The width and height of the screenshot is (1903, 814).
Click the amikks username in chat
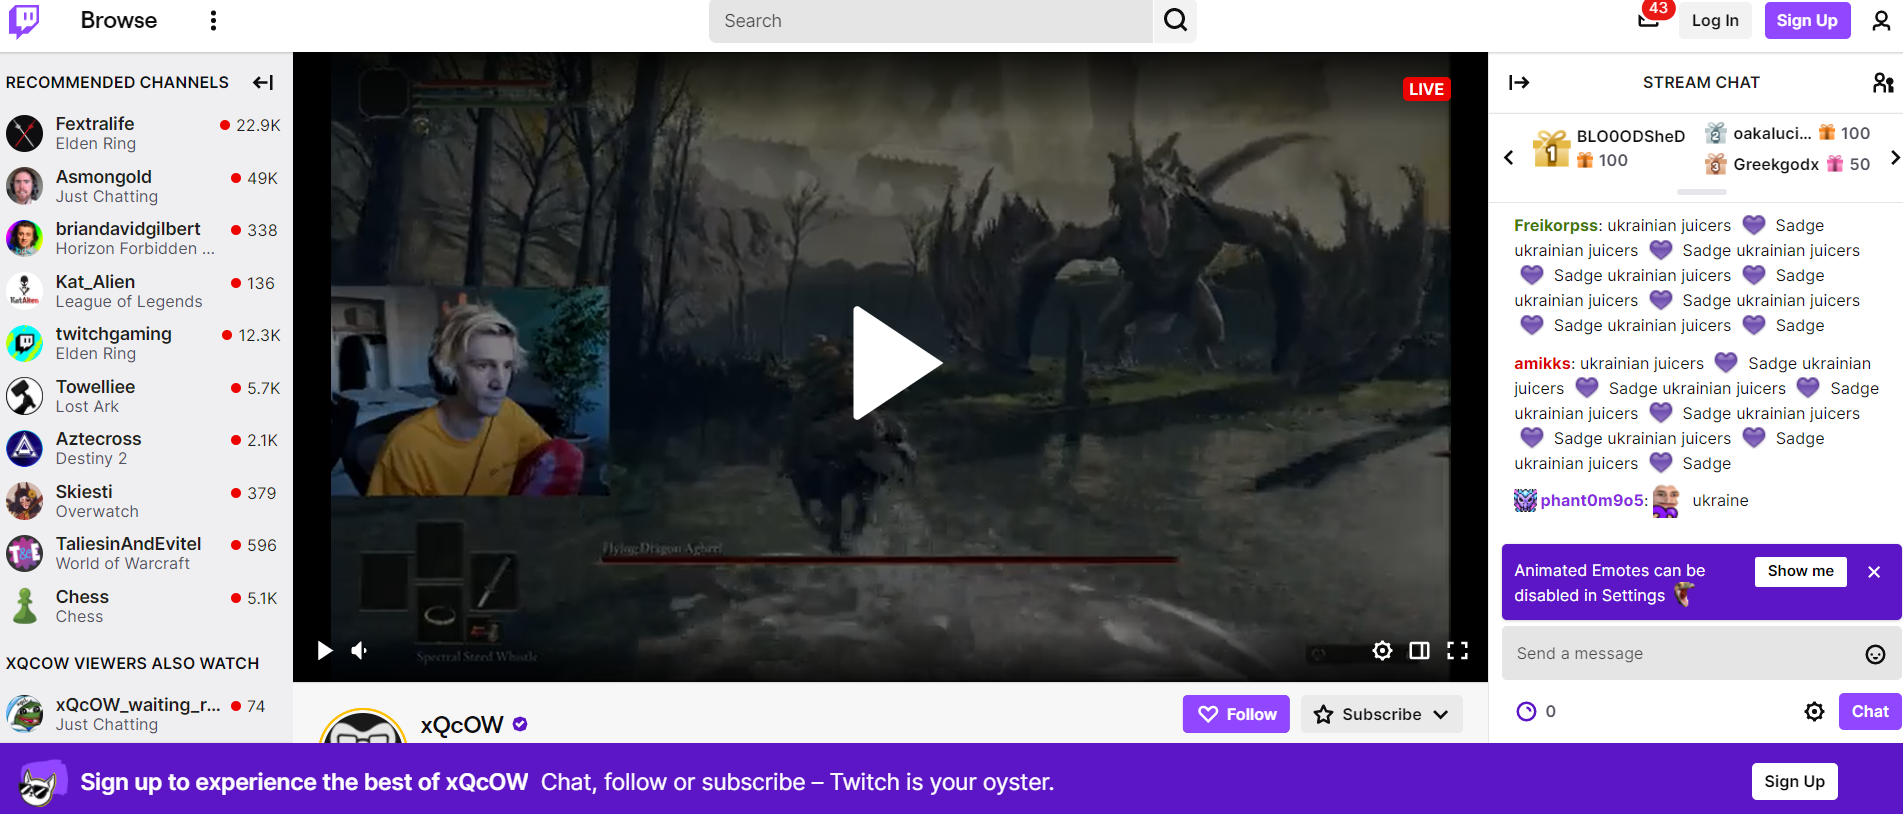tap(1543, 364)
